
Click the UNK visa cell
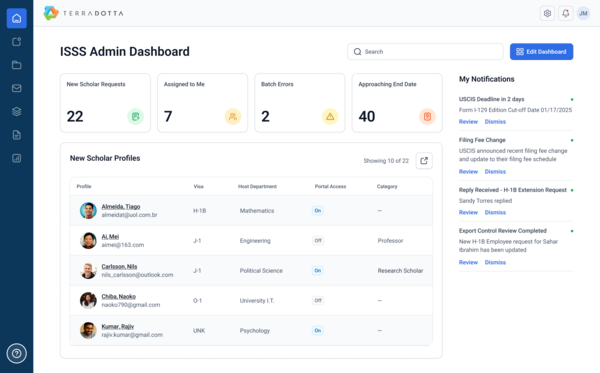(199, 330)
